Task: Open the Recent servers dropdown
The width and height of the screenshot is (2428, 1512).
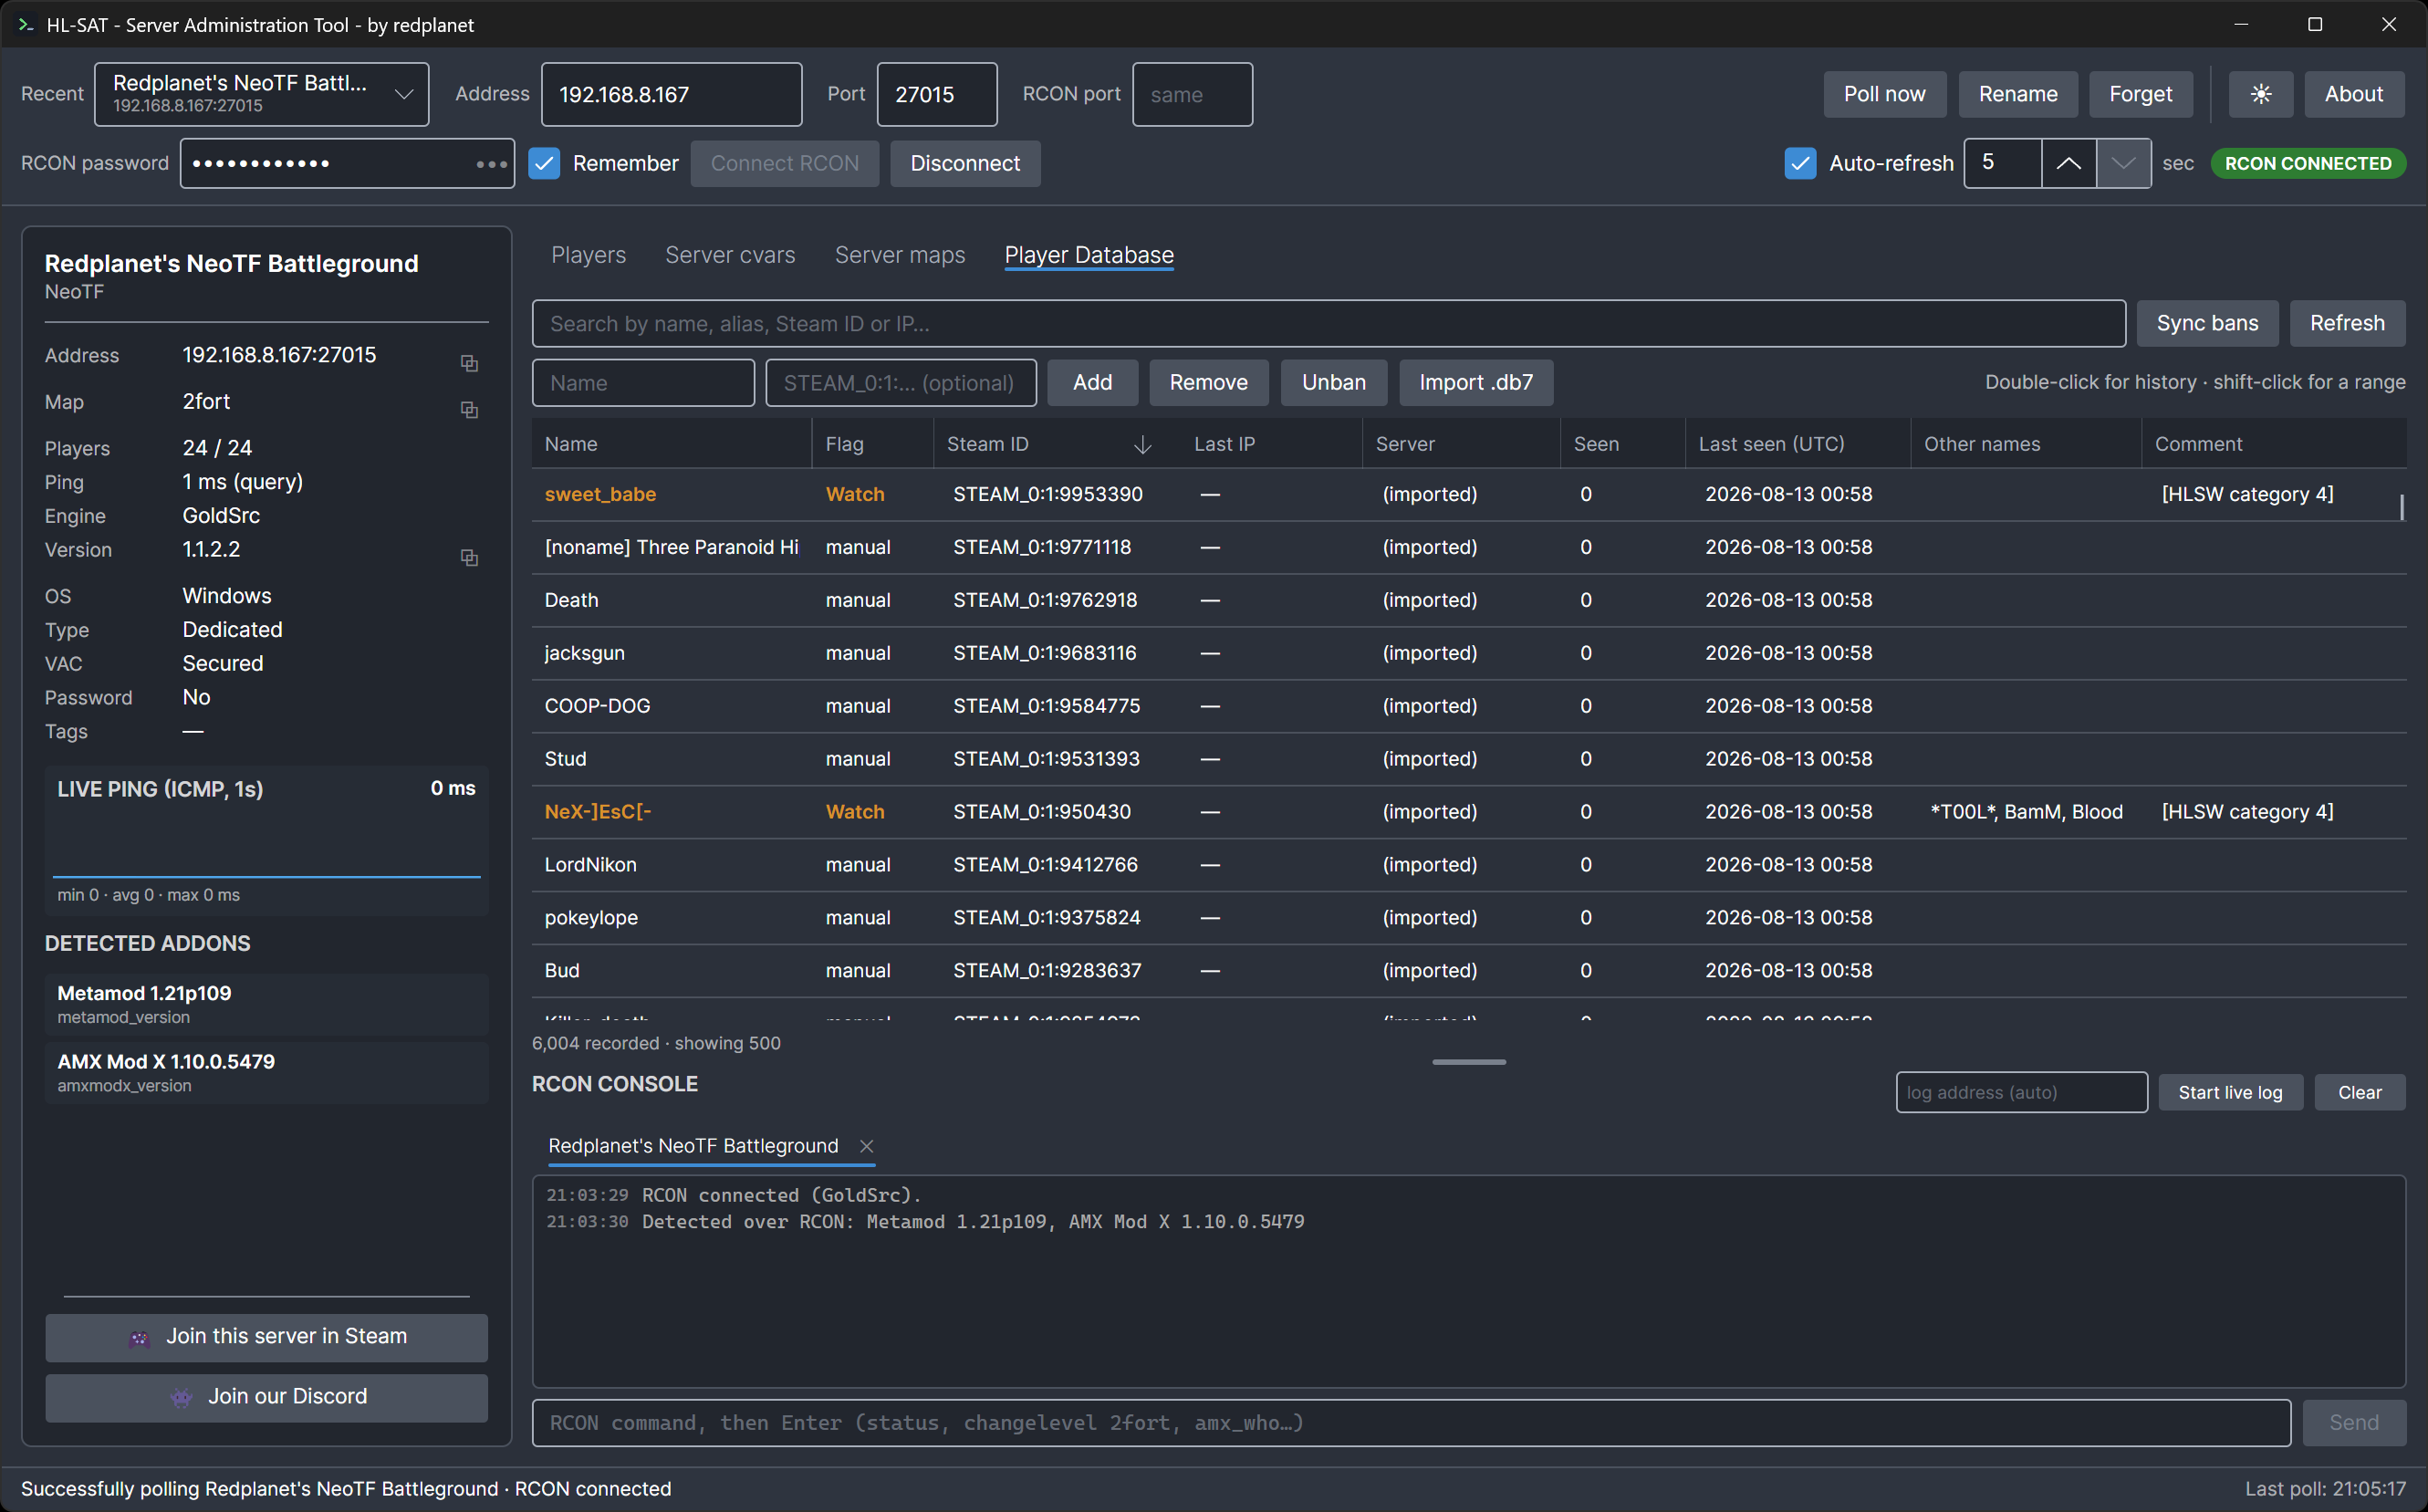Action: pyautogui.click(x=262, y=94)
